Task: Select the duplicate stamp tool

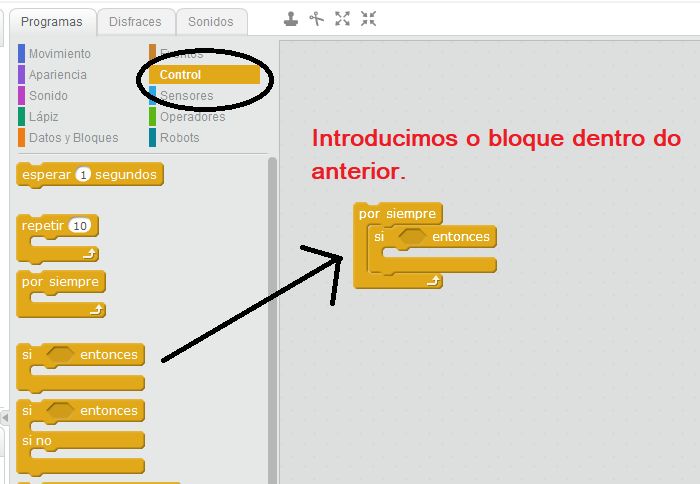Action: 291,18
